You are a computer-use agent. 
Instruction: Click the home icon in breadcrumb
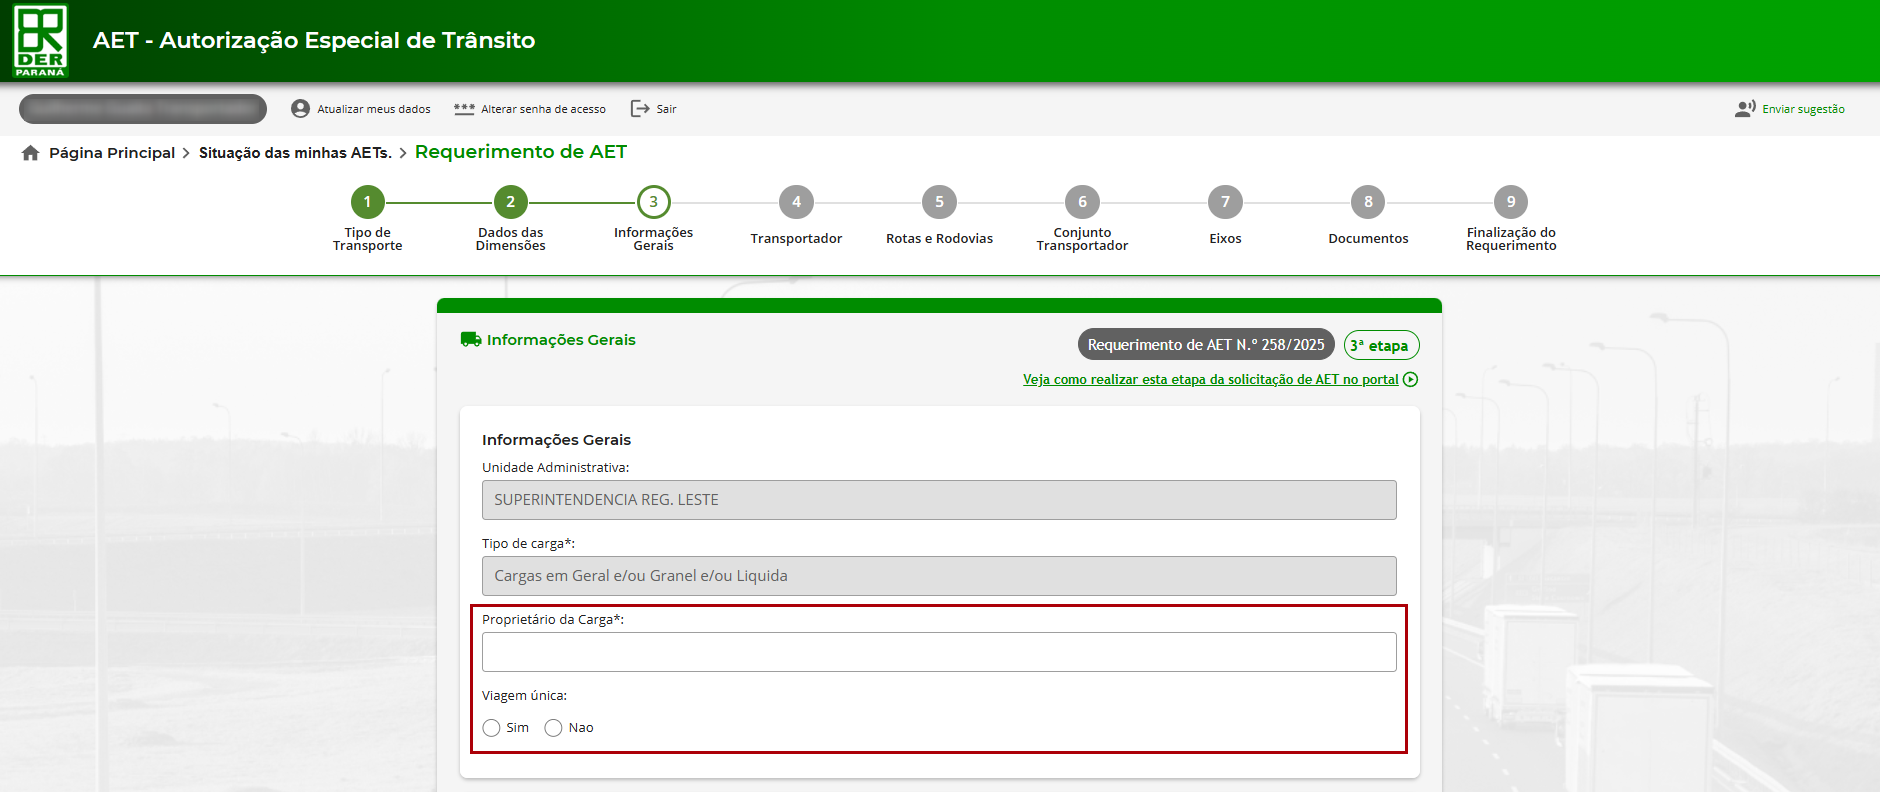(31, 153)
